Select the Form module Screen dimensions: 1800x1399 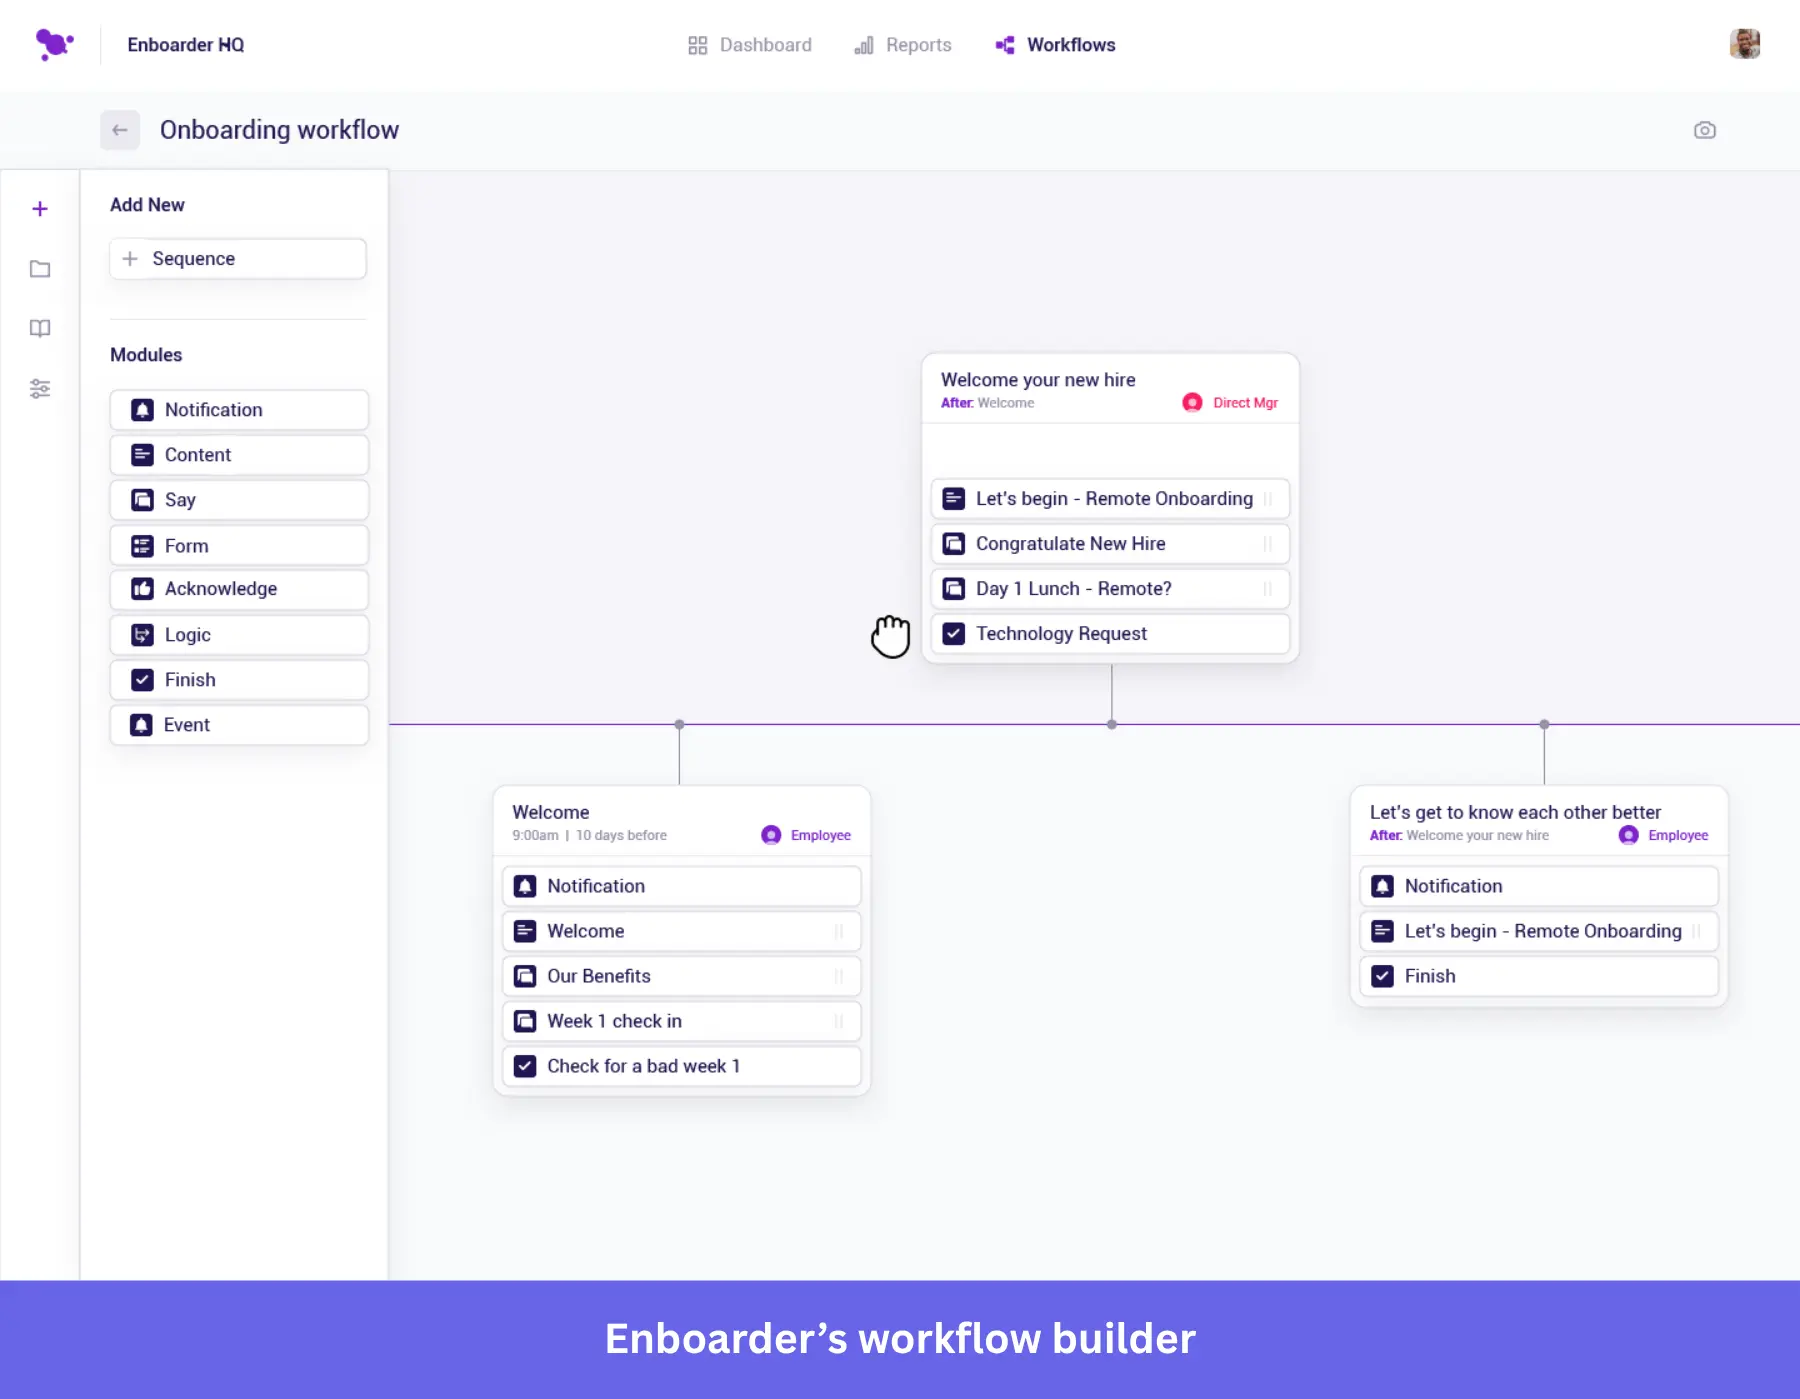[239, 546]
